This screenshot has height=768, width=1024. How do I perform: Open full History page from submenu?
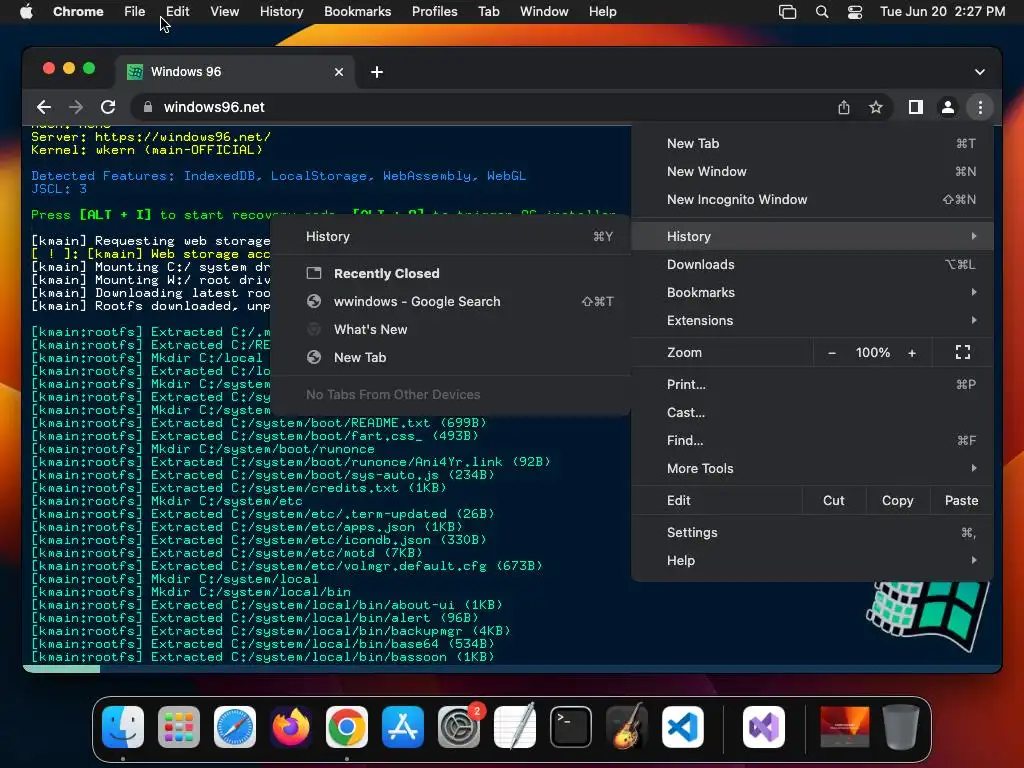coord(451,236)
